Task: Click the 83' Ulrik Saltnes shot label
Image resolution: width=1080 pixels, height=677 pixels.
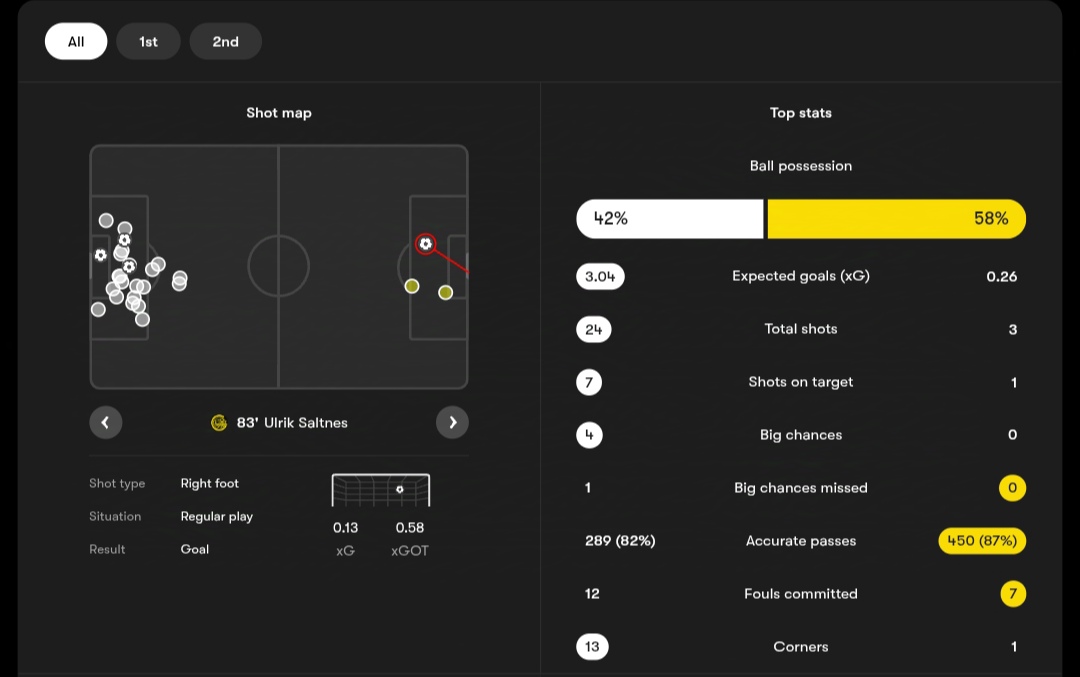Action: click(292, 423)
